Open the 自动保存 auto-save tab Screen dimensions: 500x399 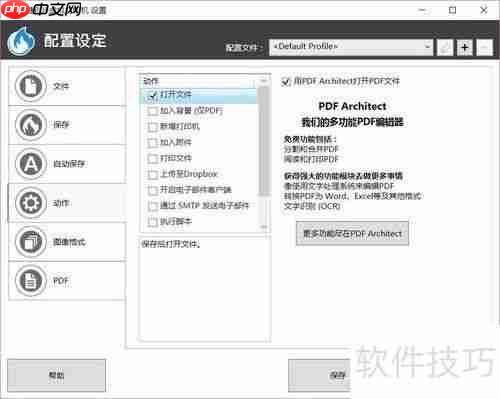click(x=67, y=164)
